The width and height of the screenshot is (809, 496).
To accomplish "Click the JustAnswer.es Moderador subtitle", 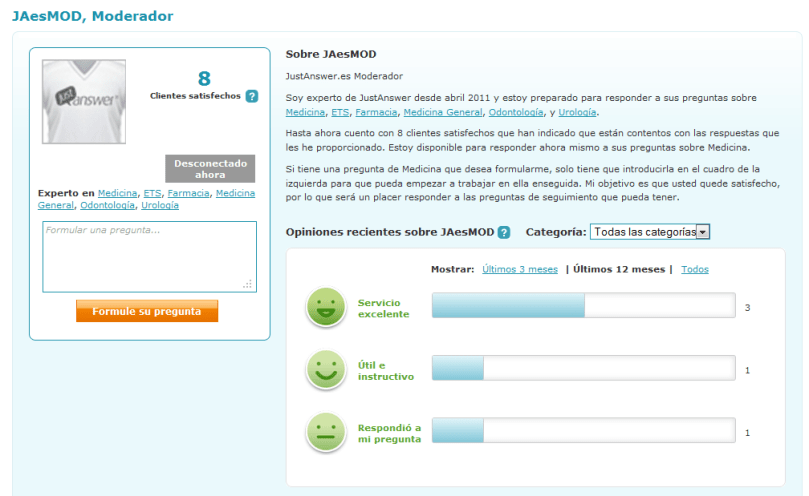I will [x=344, y=76].
